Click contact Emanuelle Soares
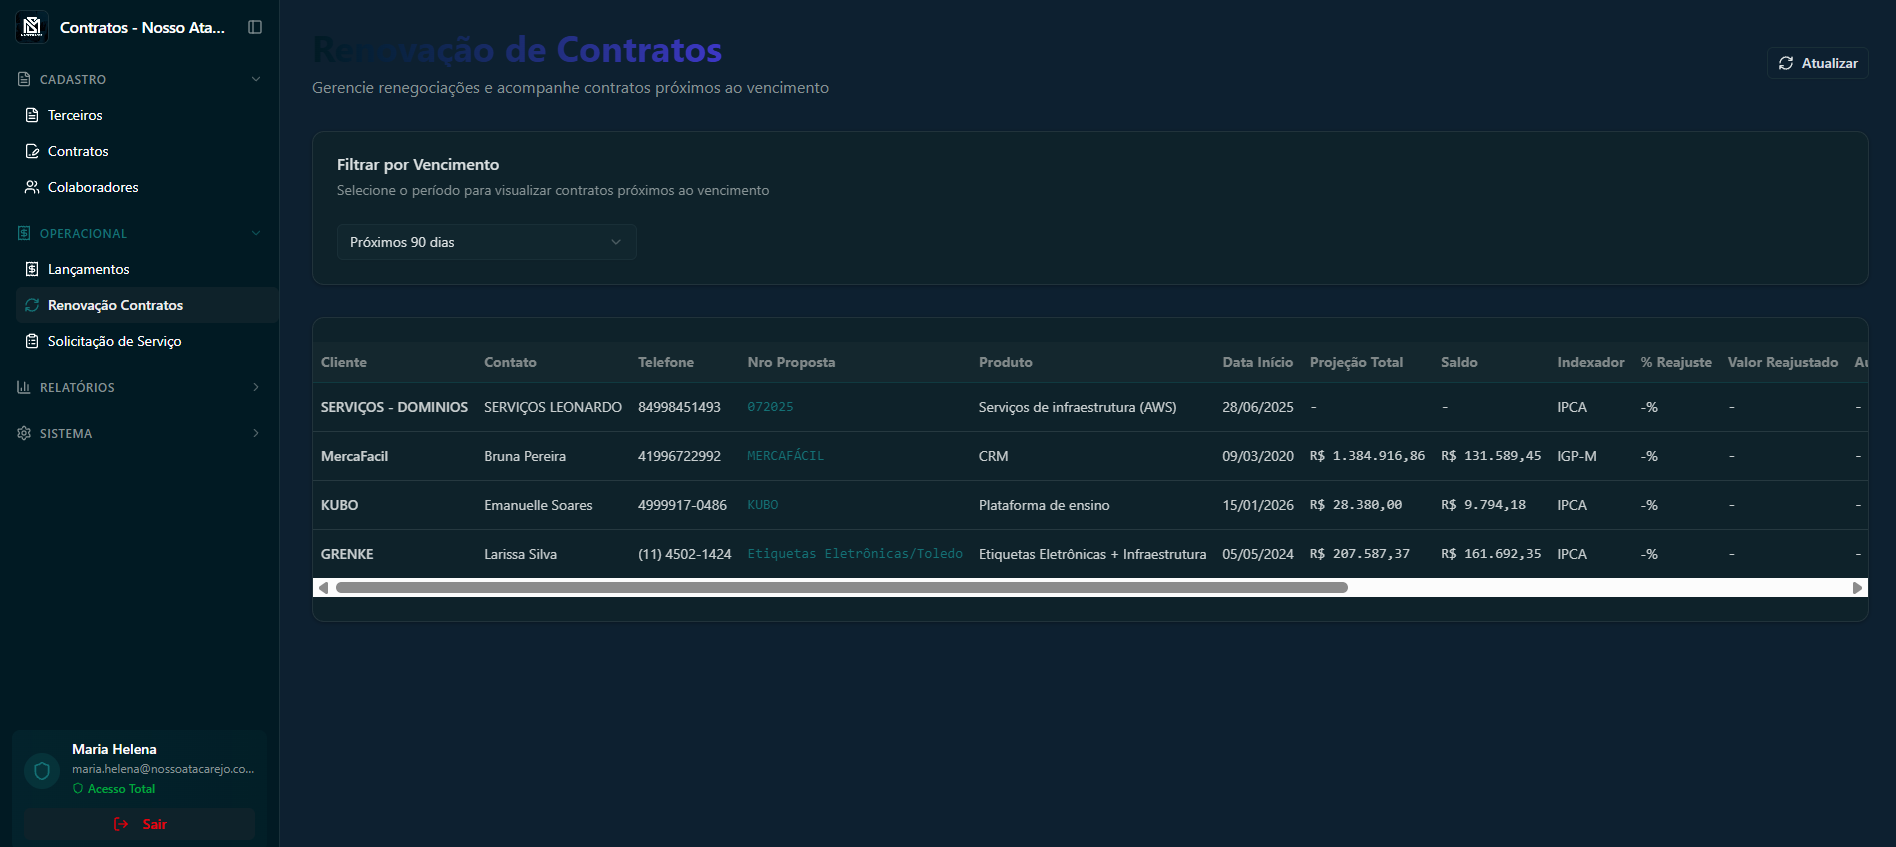The width and height of the screenshot is (1896, 847). tap(538, 505)
